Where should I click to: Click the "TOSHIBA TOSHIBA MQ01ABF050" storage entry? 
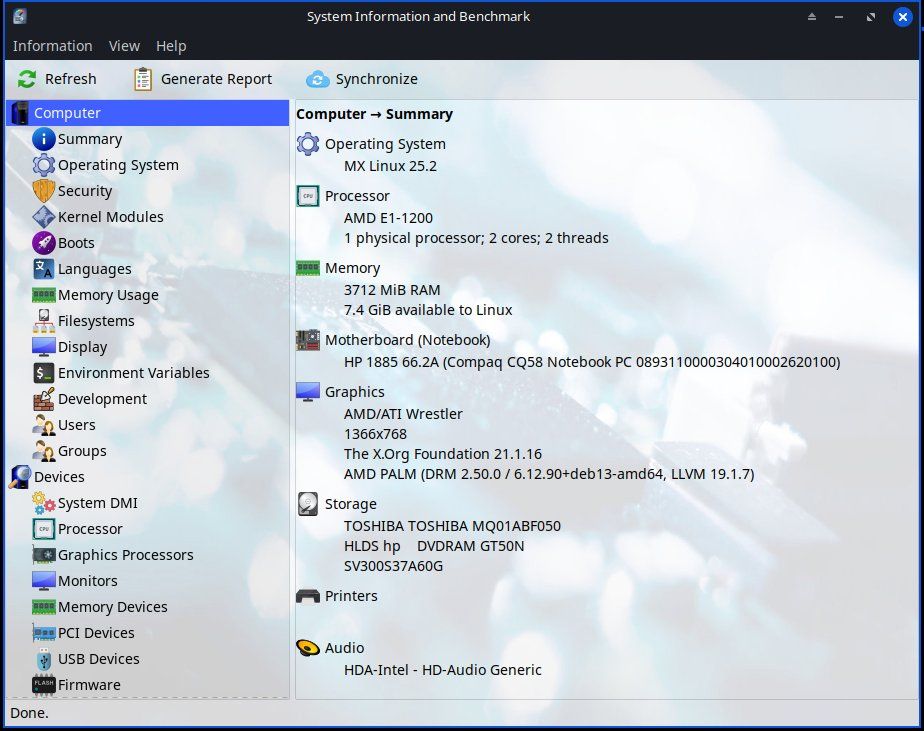coord(452,526)
